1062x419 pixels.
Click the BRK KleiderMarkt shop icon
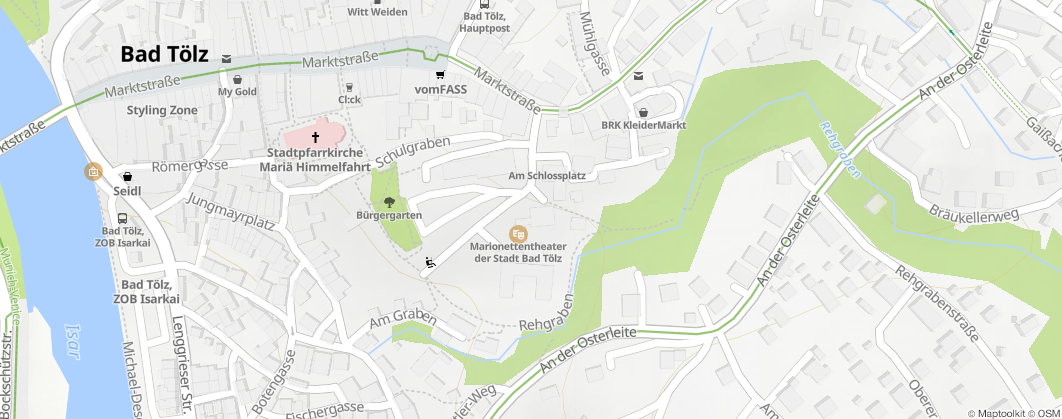[x=643, y=112]
